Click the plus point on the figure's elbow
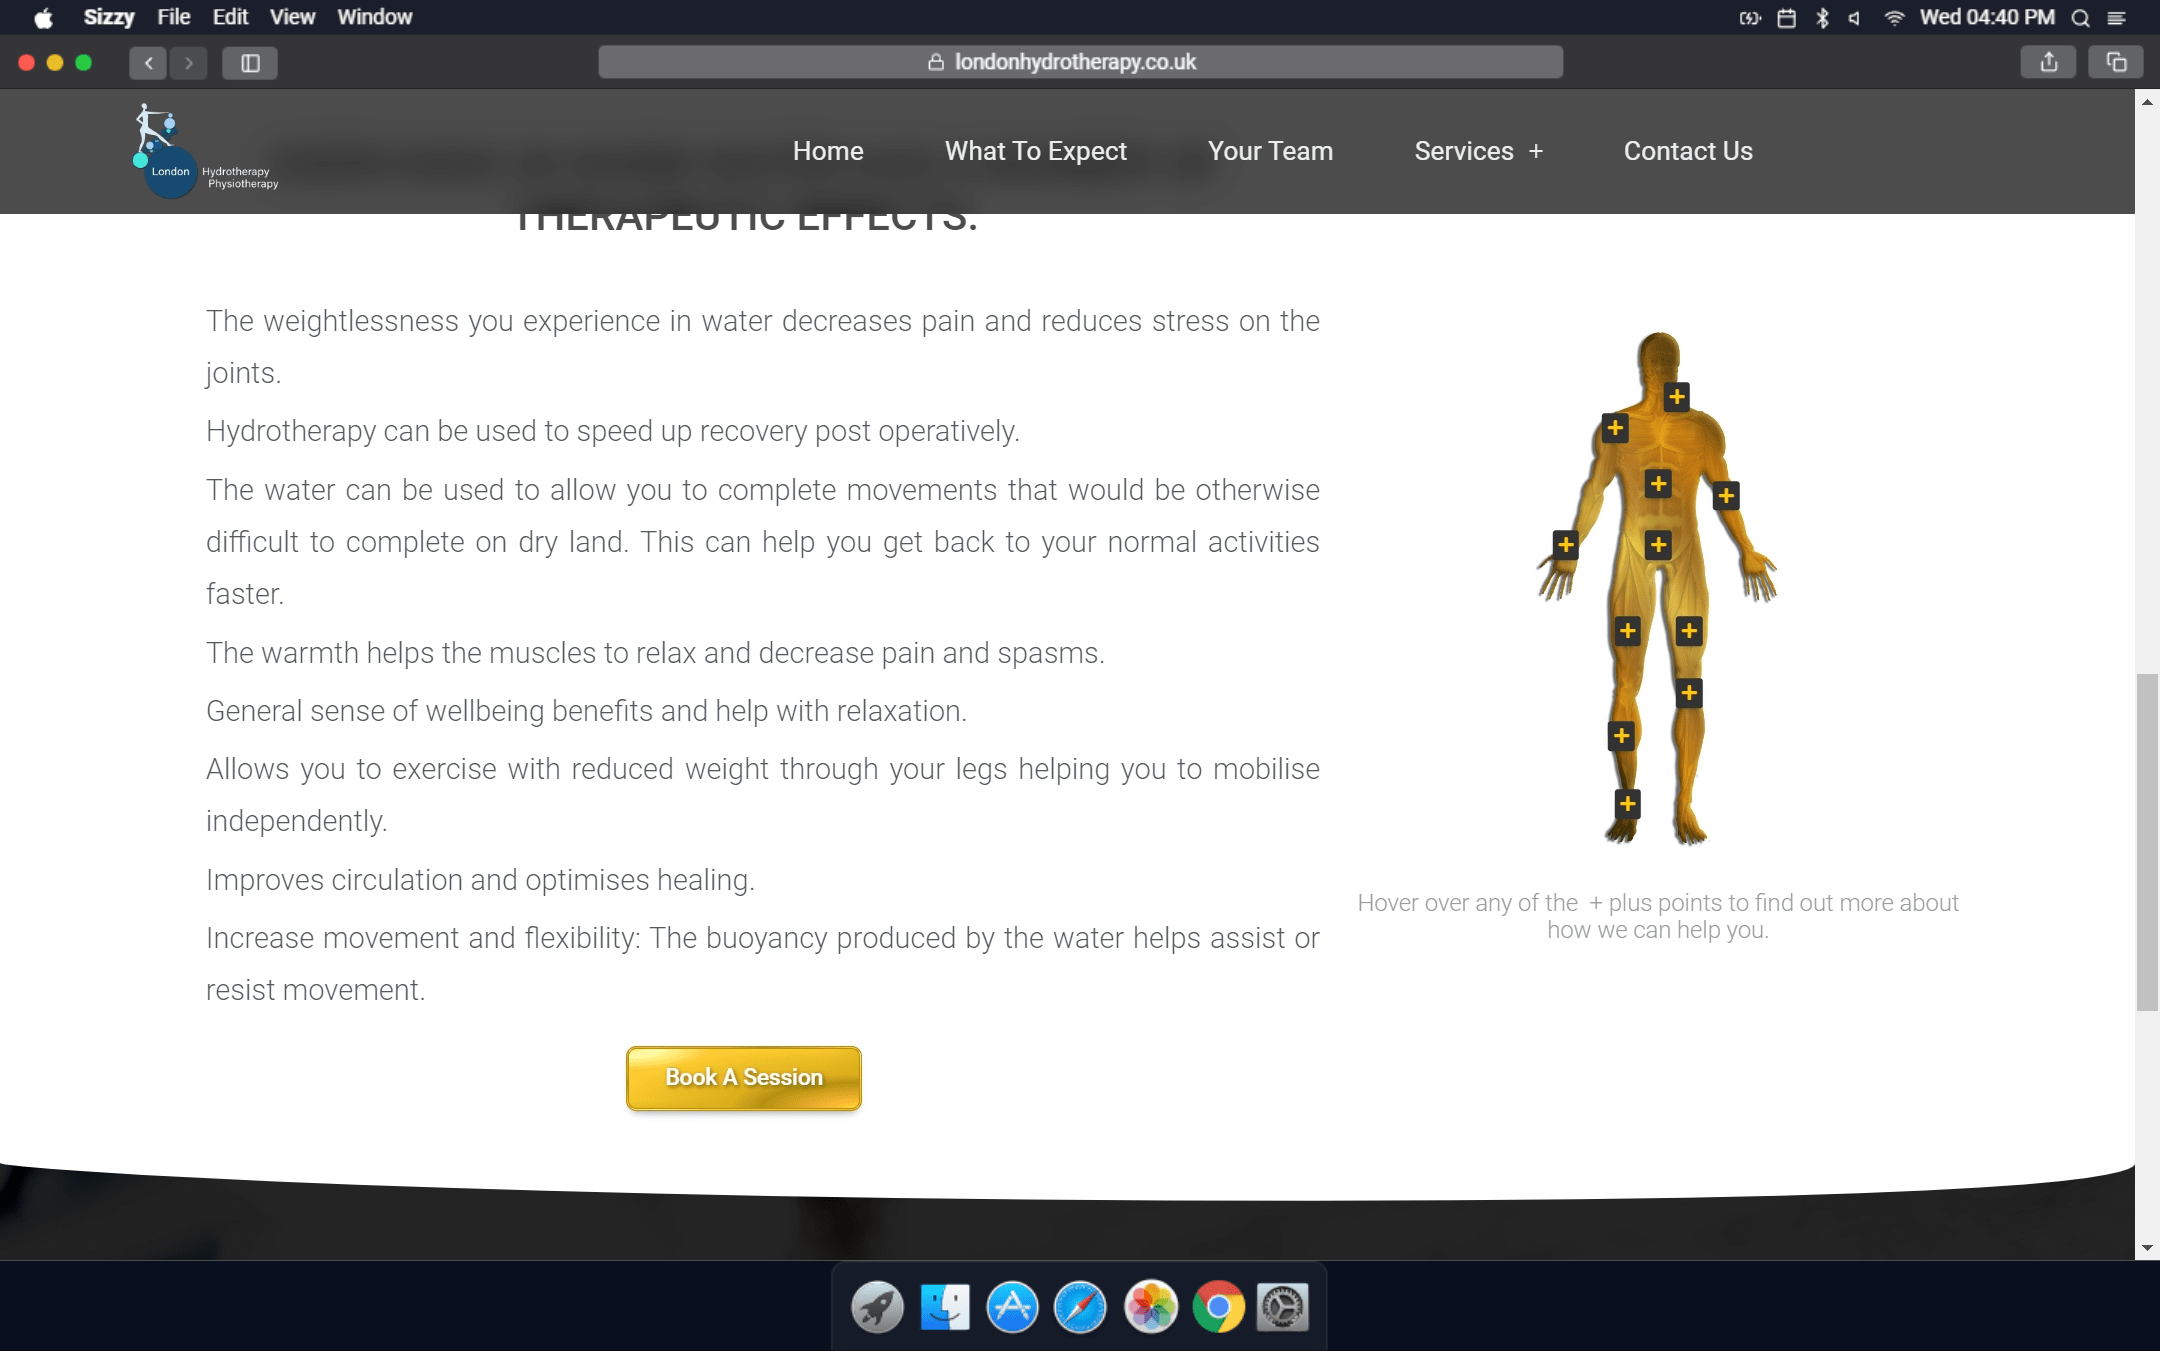Viewport: 2160px width, 1352px height. coord(1726,496)
